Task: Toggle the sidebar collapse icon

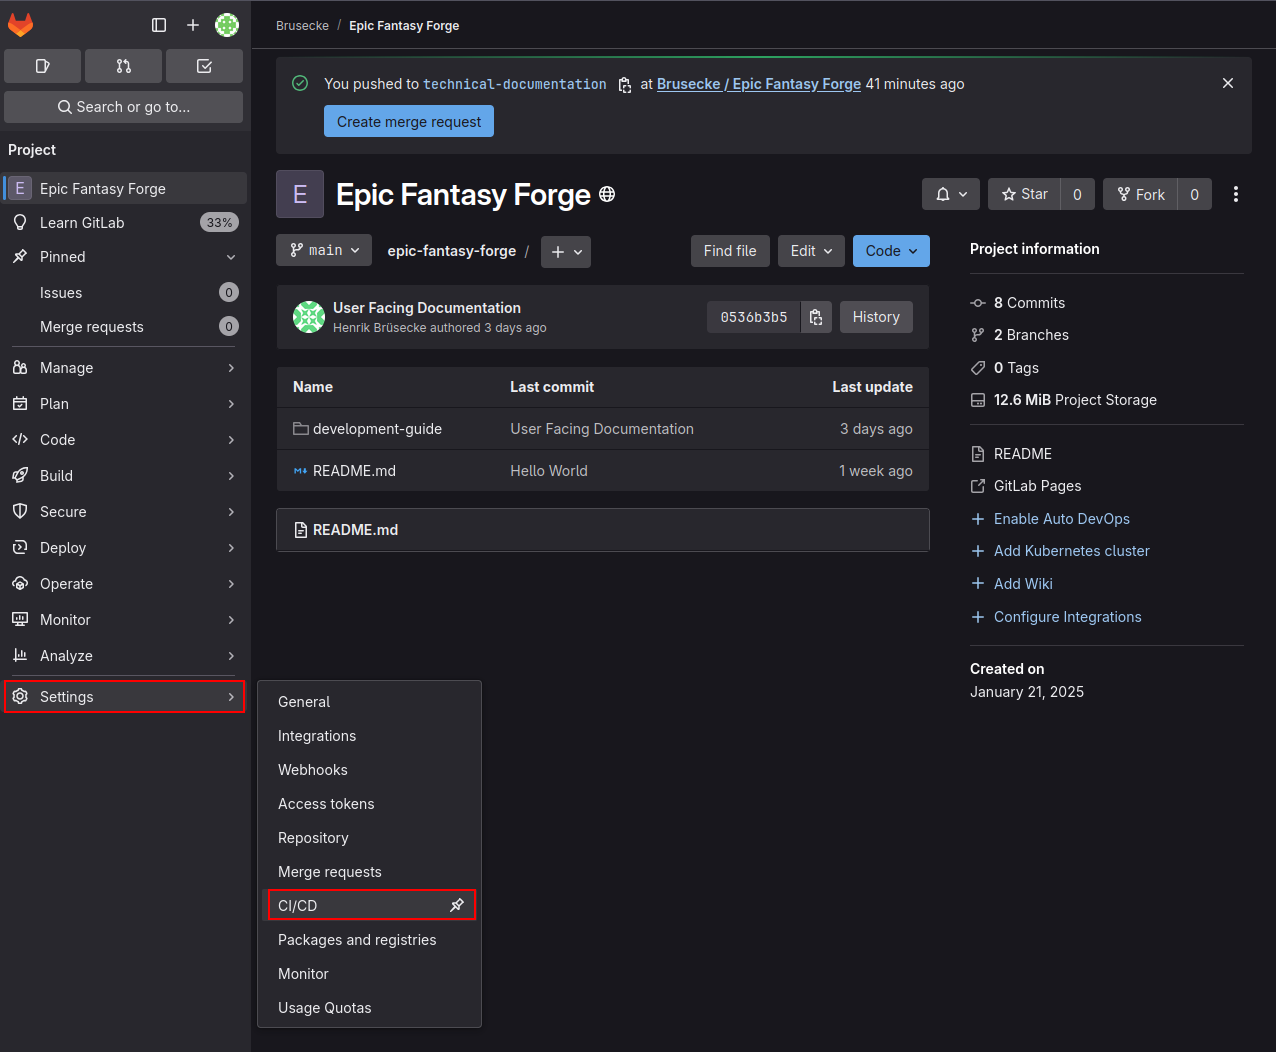Action: [159, 25]
